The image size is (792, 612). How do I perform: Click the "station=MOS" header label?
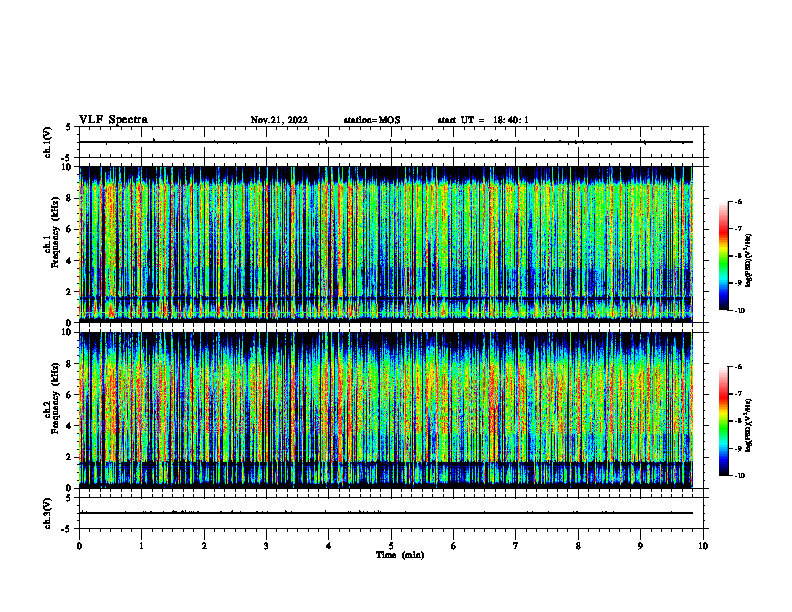pyautogui.click(x=372, y=120)
